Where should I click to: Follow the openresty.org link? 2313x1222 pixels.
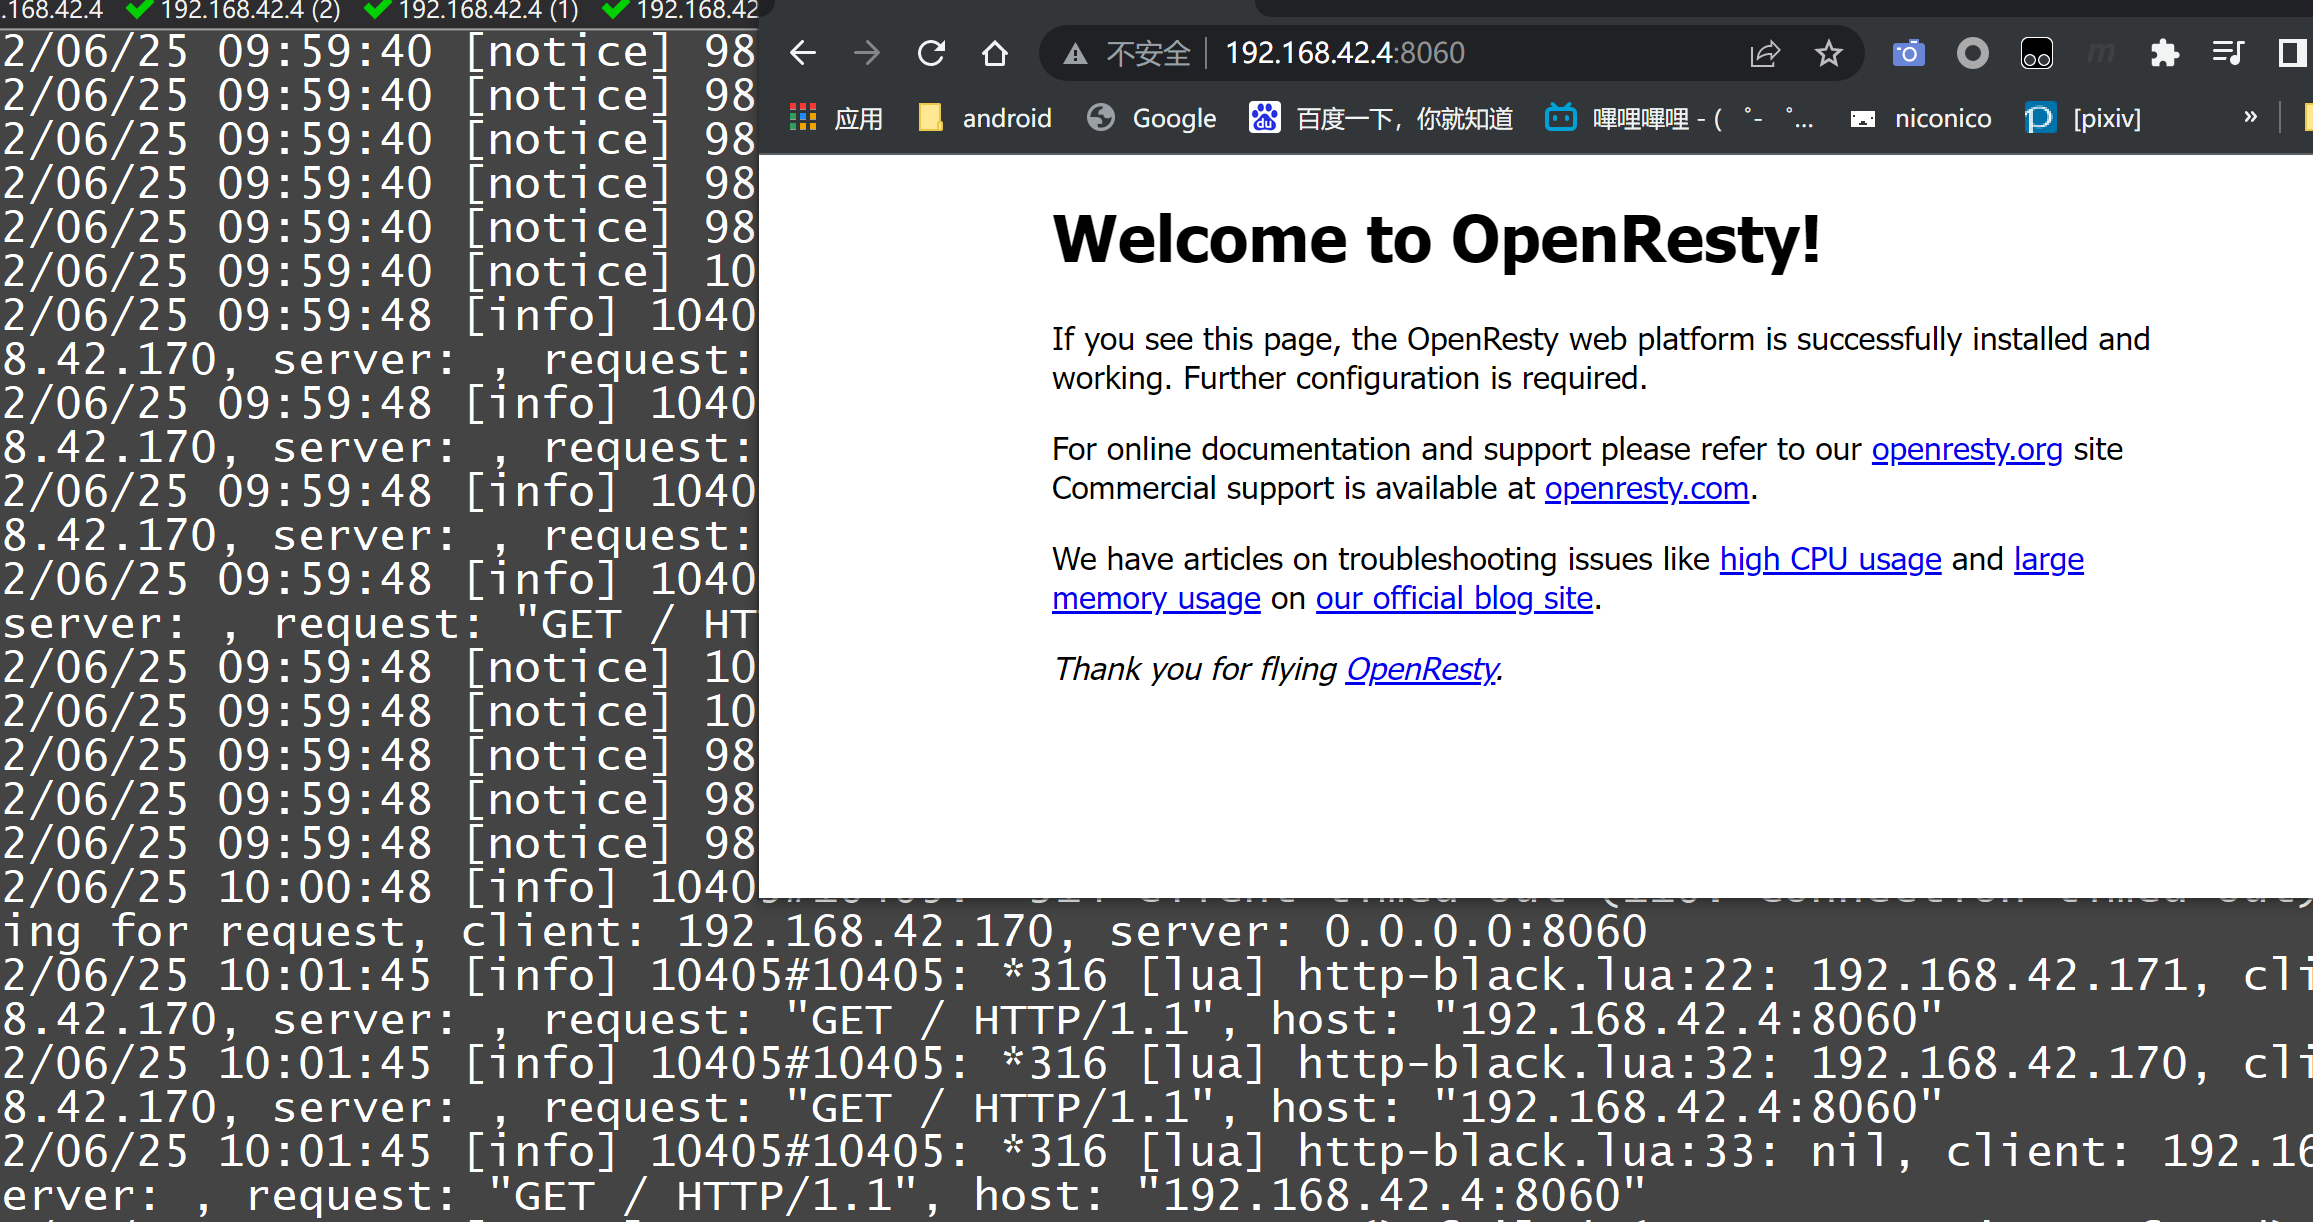tap(1966, 449)
